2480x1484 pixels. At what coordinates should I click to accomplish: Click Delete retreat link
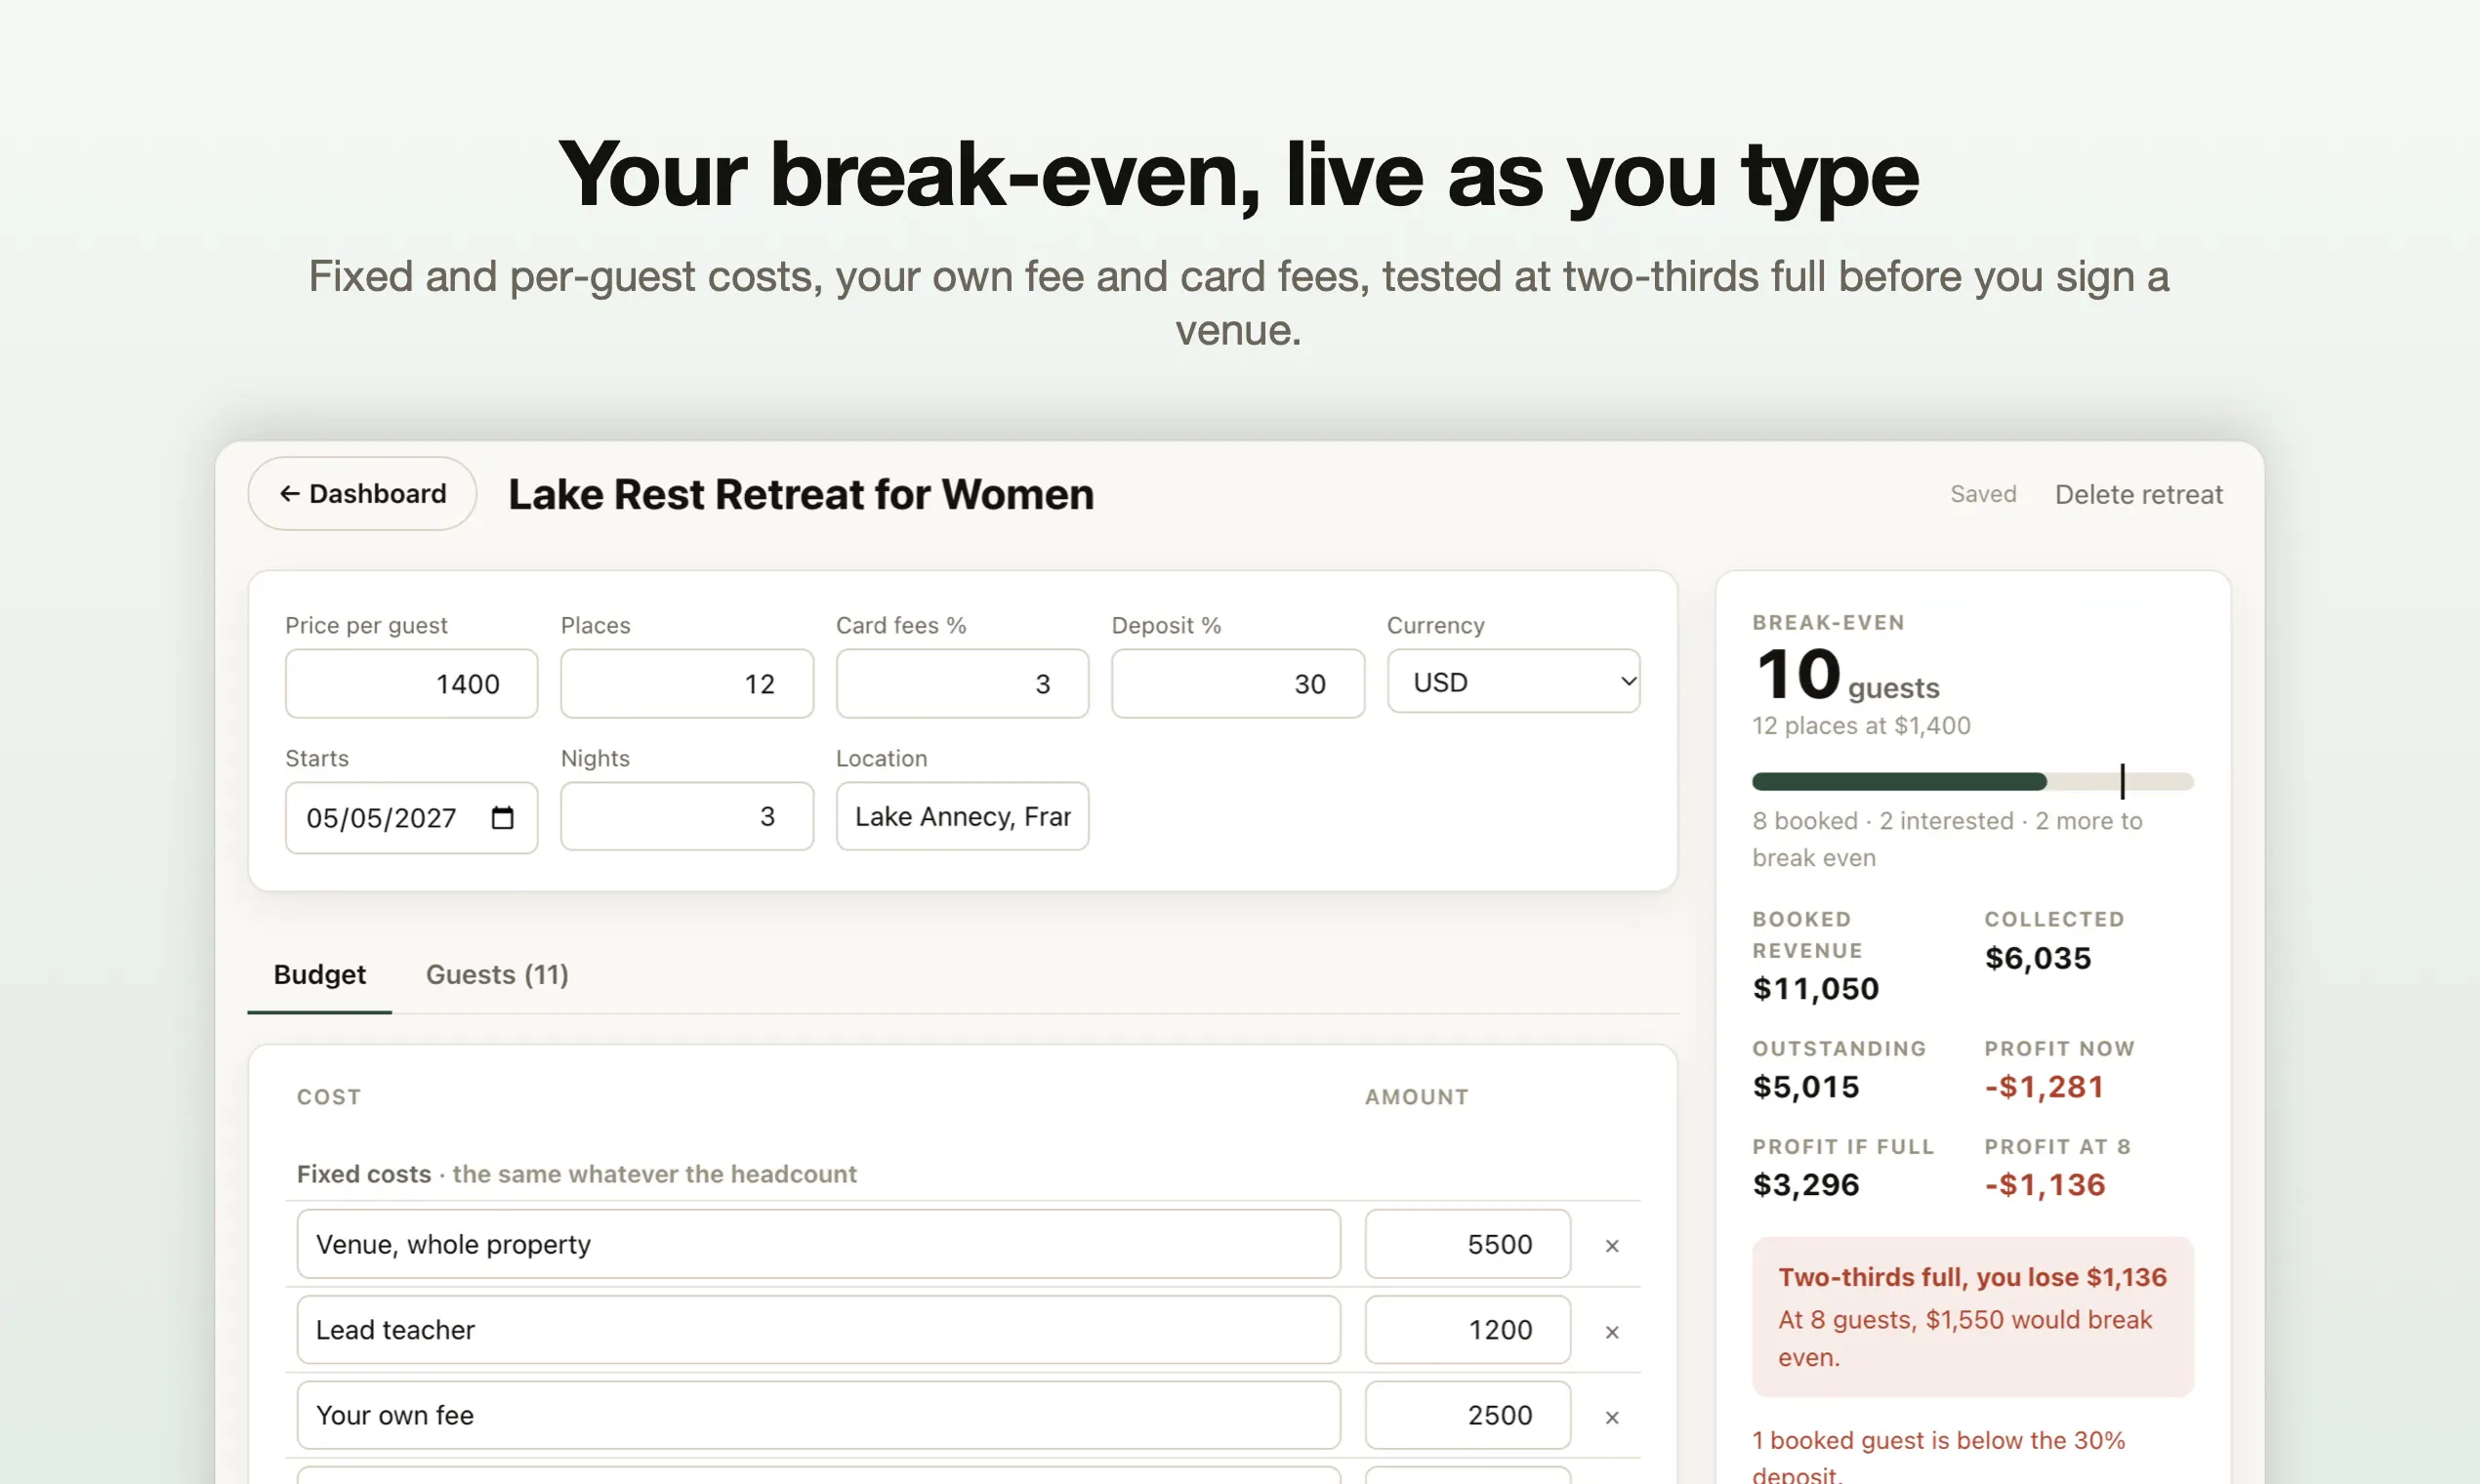pos(2138,495)
